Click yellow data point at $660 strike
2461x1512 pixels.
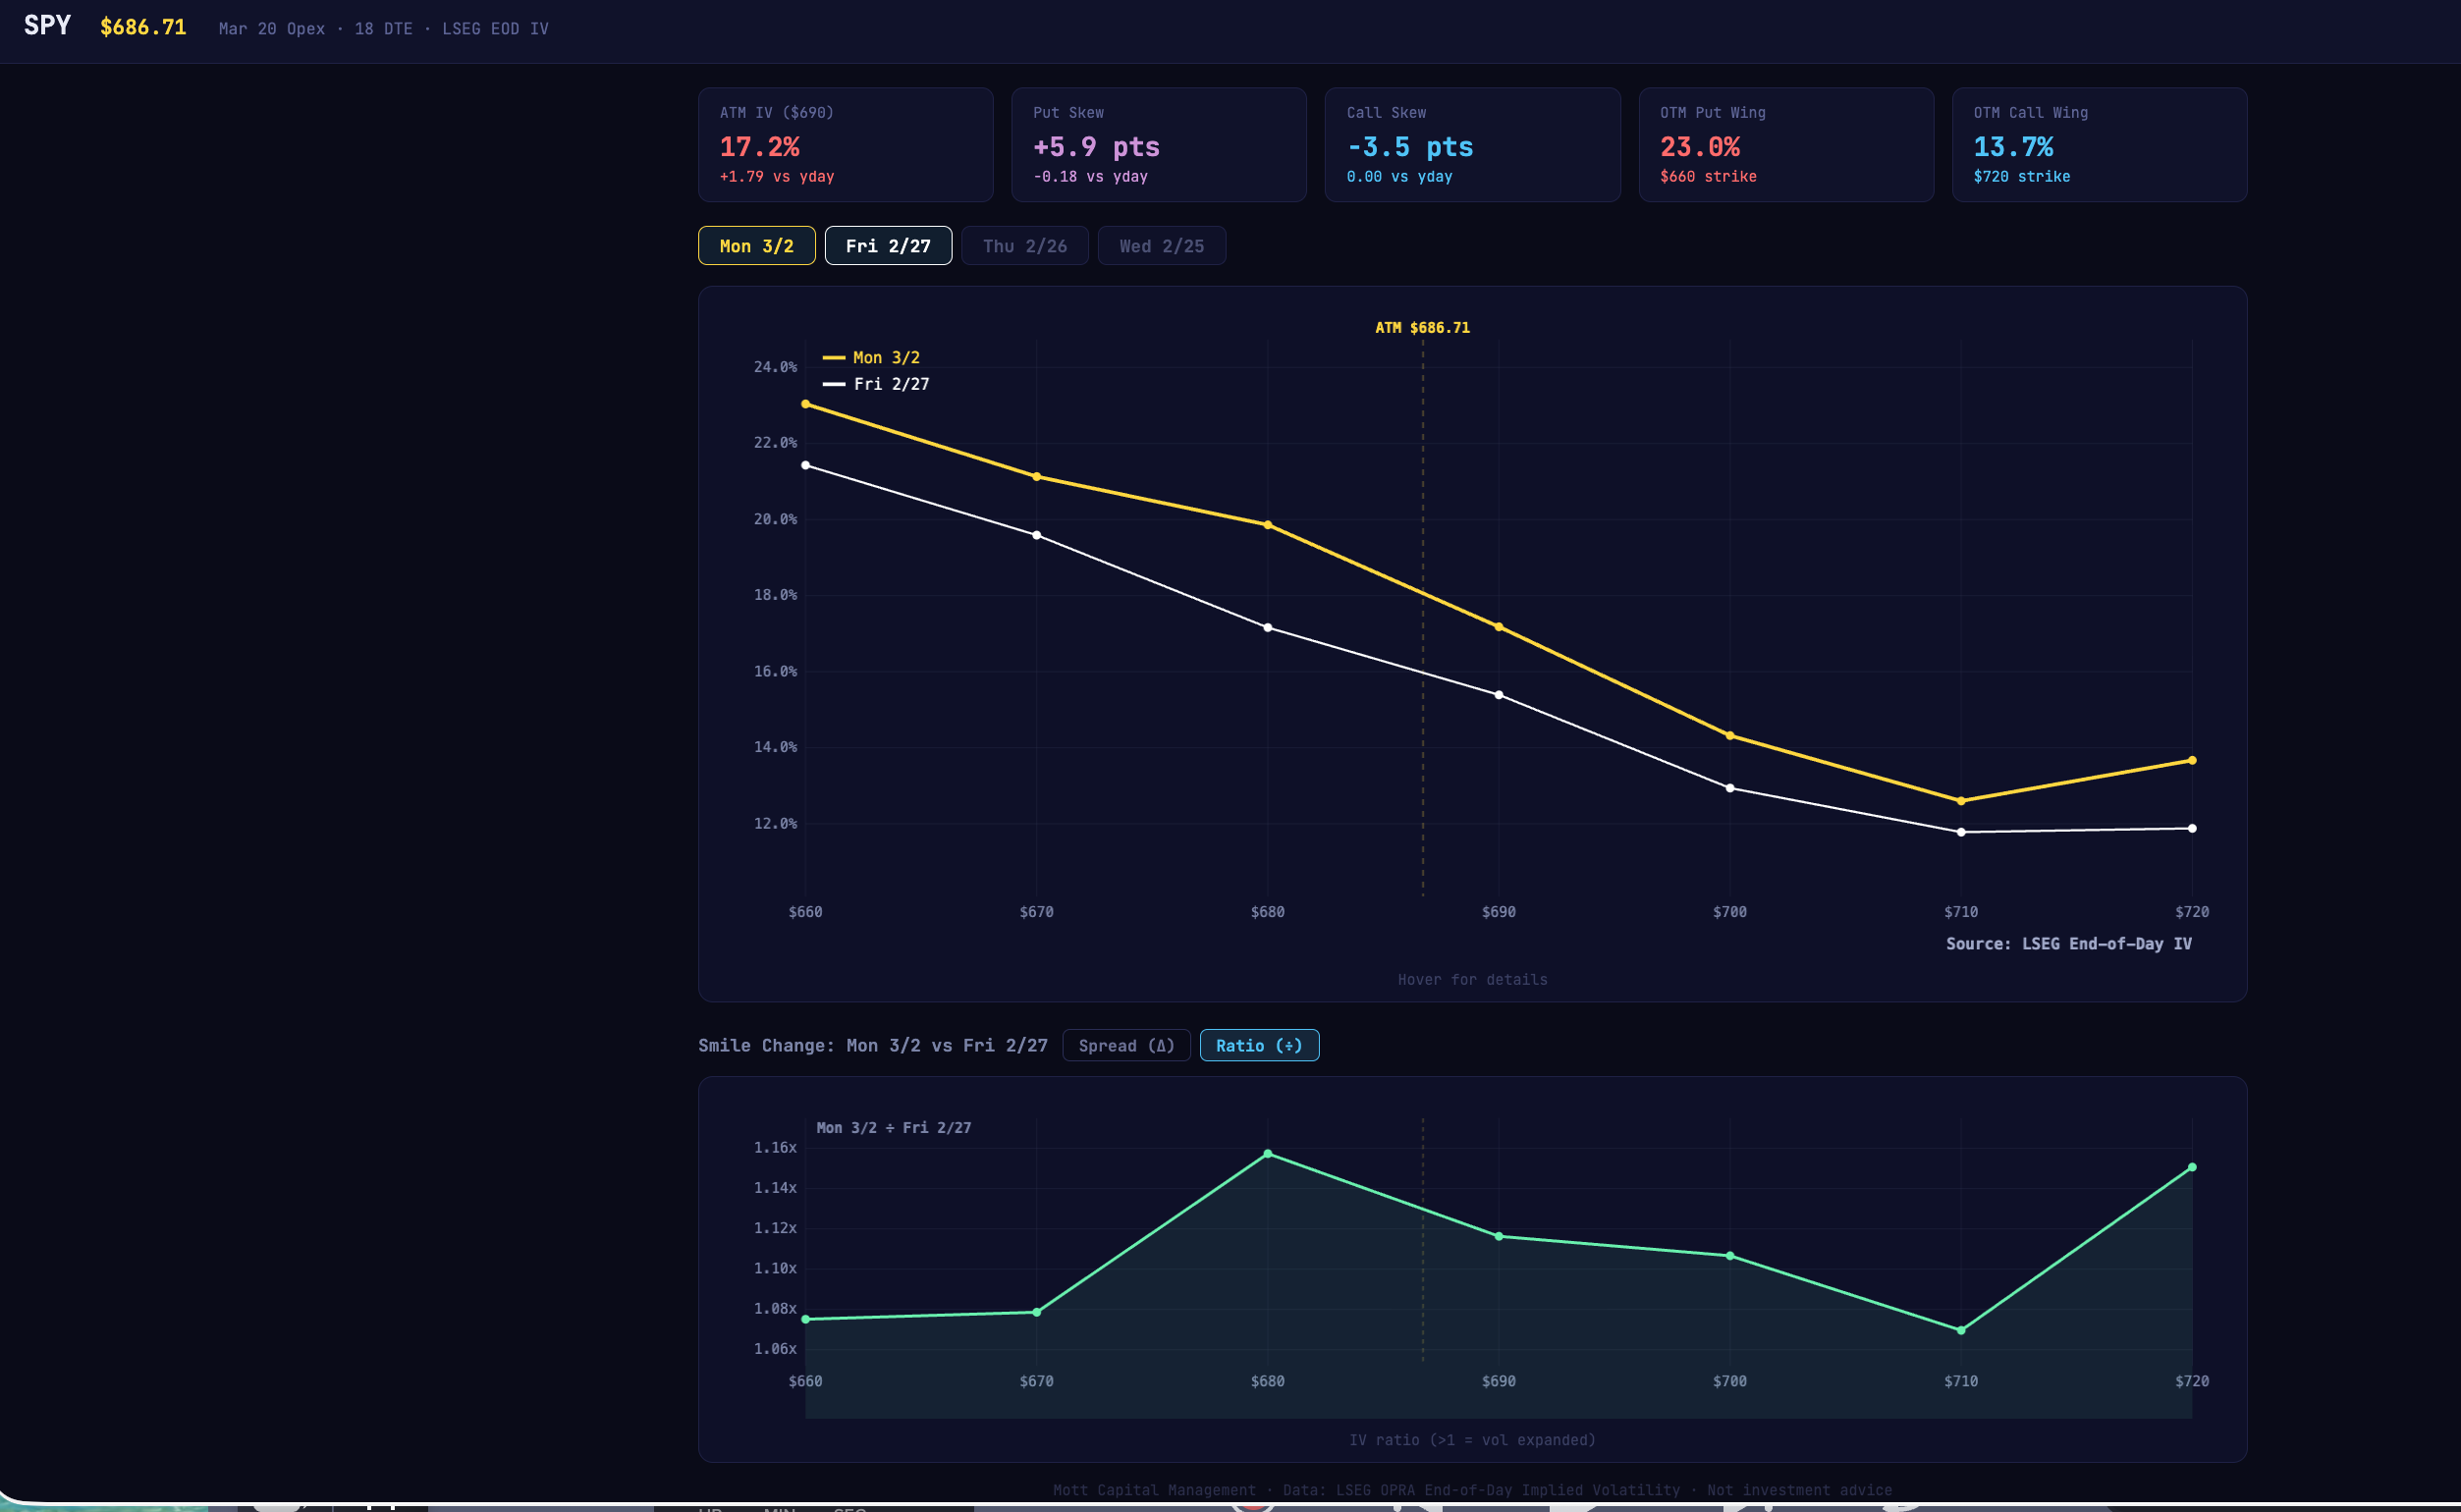805,404
